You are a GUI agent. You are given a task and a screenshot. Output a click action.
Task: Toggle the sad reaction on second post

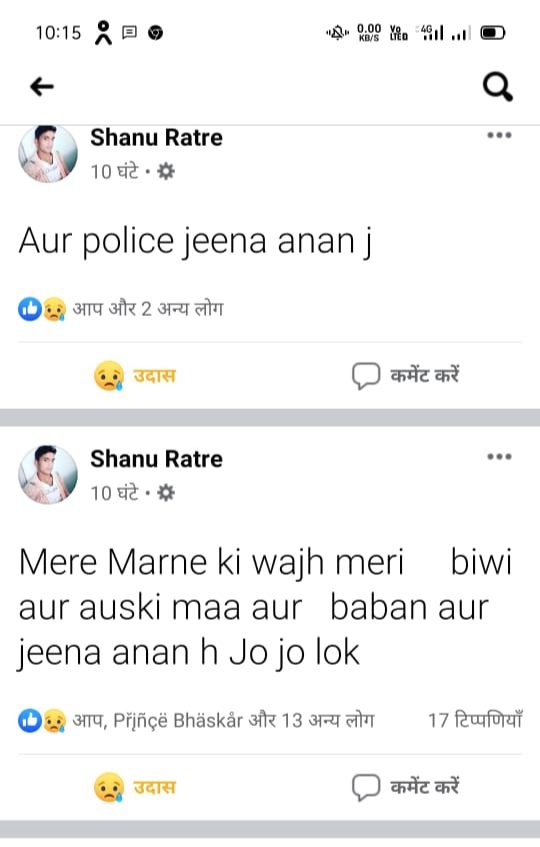[x=135, y=787]
